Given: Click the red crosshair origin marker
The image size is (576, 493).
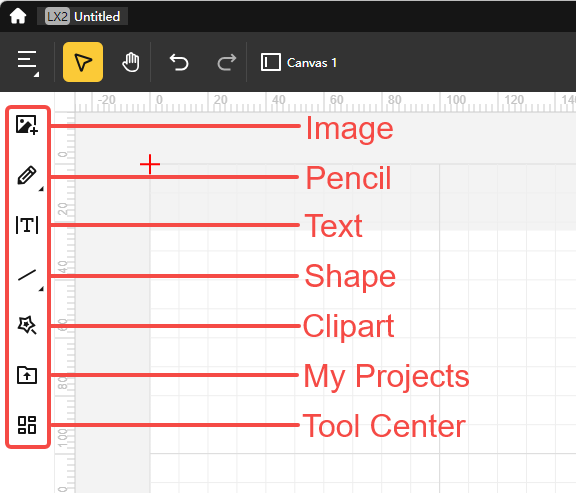Looking at the screenshot, I should point(150,164).
